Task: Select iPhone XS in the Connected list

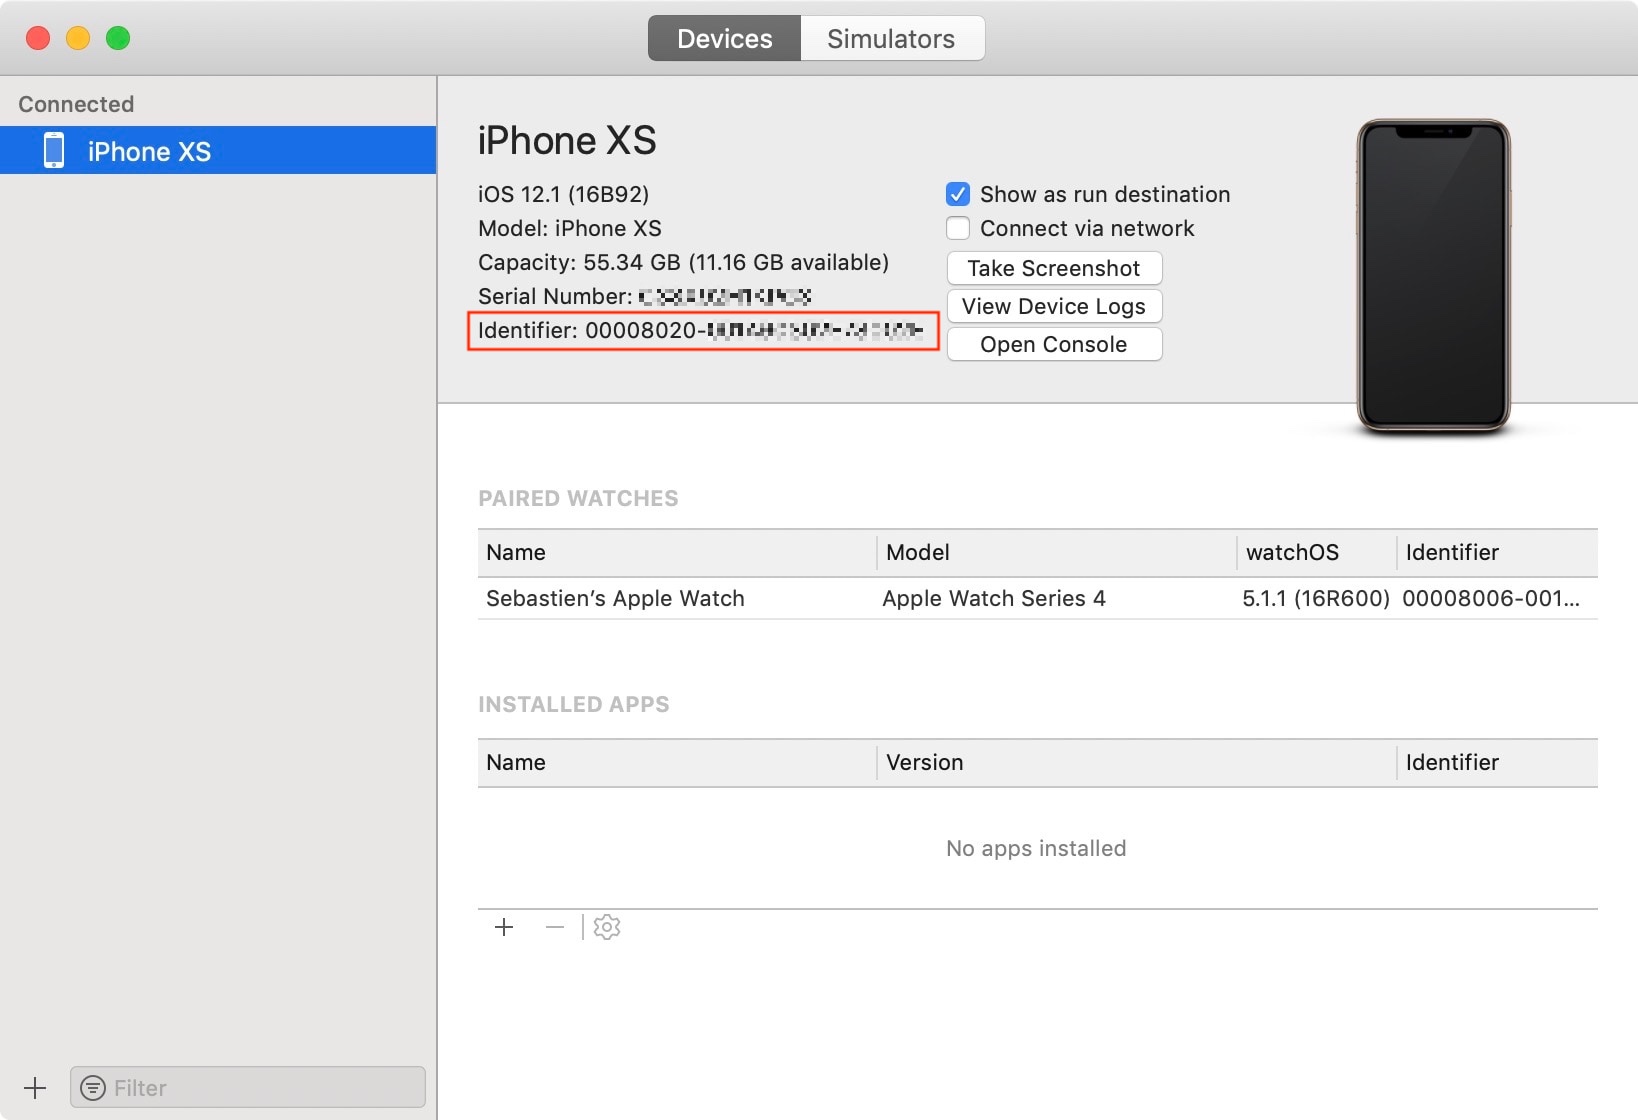Action: pyautogui.click(x=218, y=151)
